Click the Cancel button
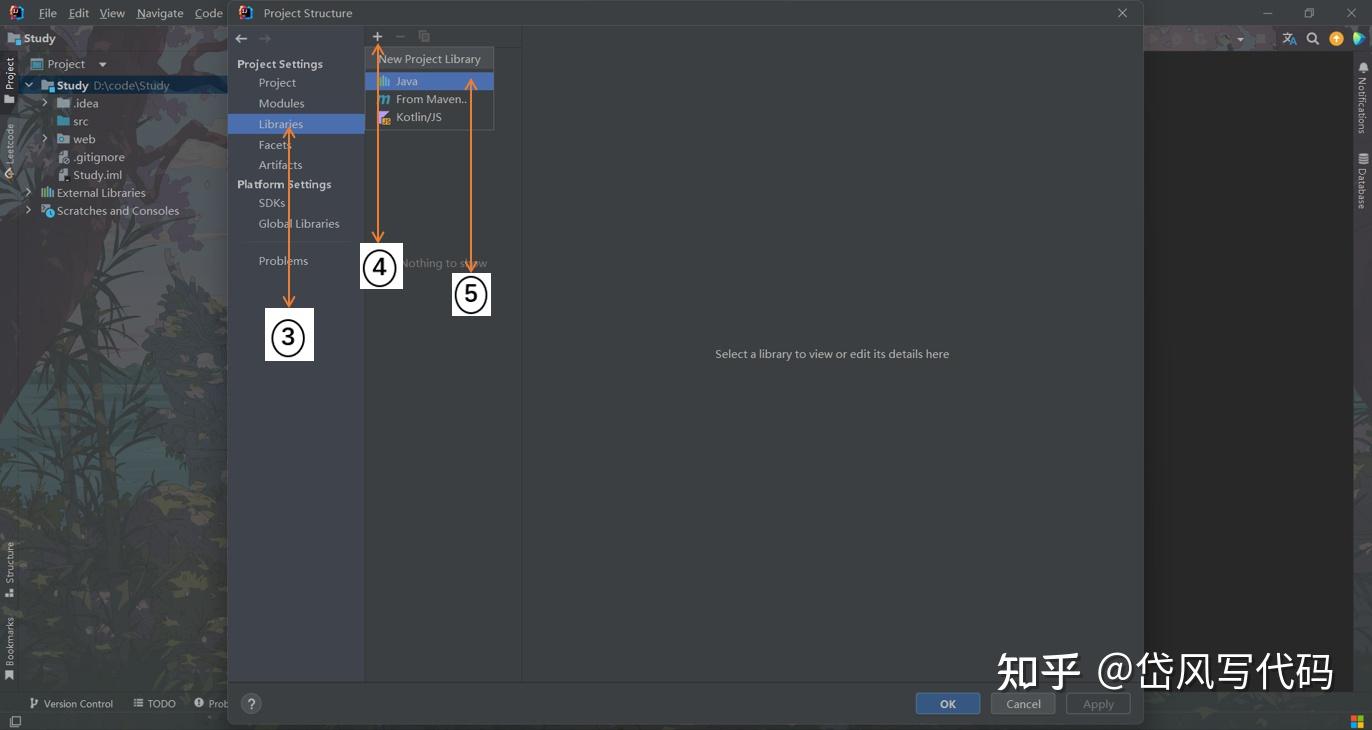Viewport: 1372px width, 730px height. point(1022,703)
